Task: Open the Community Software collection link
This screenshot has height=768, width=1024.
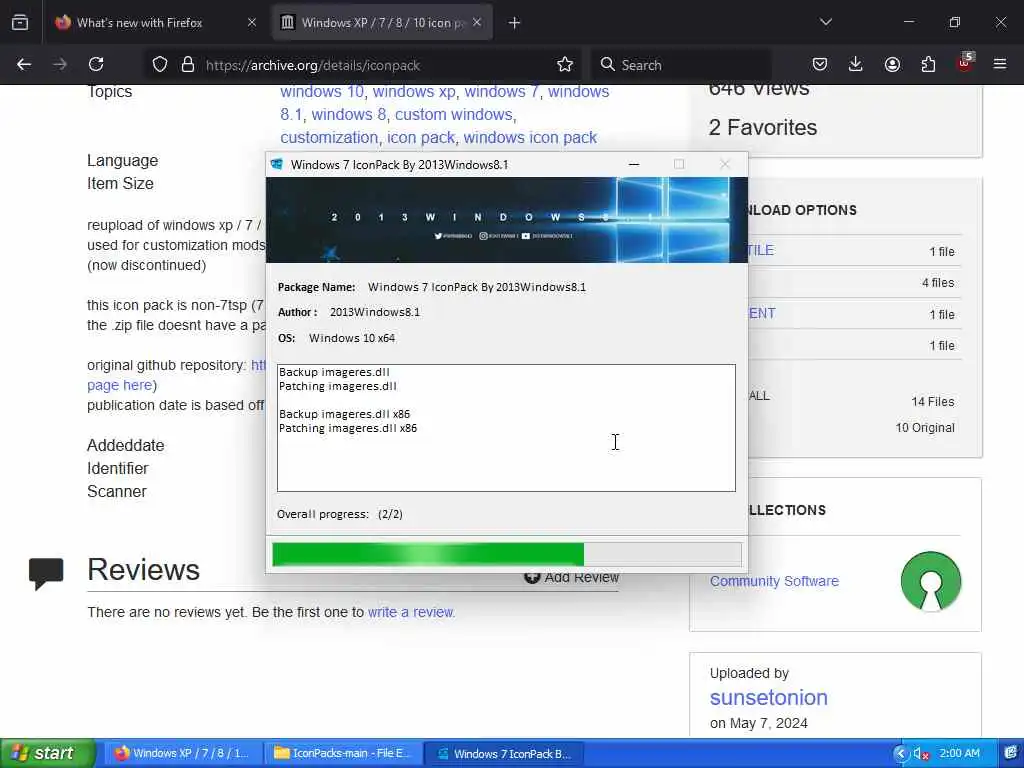Action: click(774, 581)
